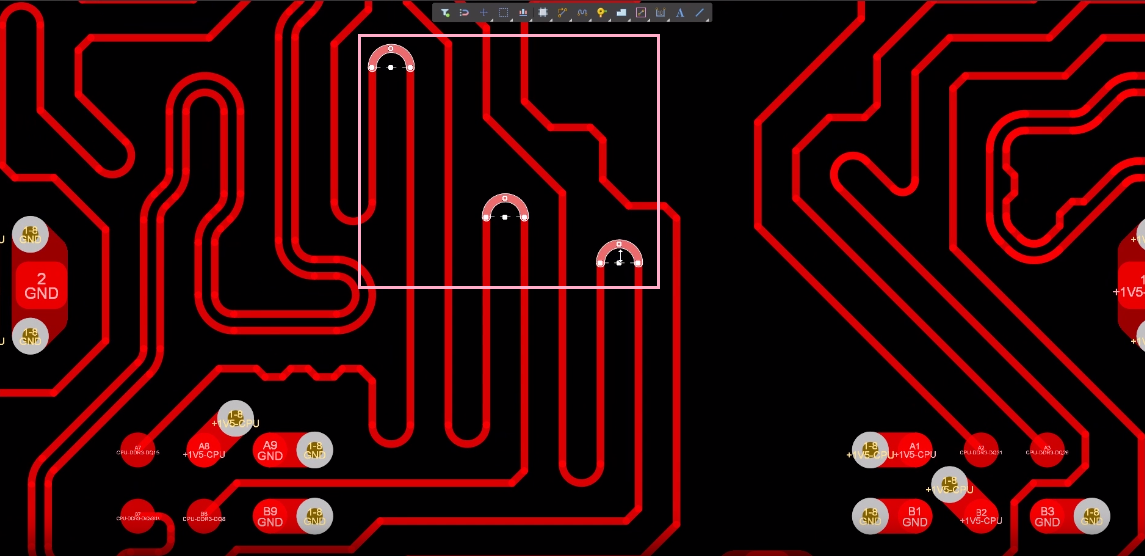
Task: Activate the Interactive Routing tool
Action: click(562, 12)
